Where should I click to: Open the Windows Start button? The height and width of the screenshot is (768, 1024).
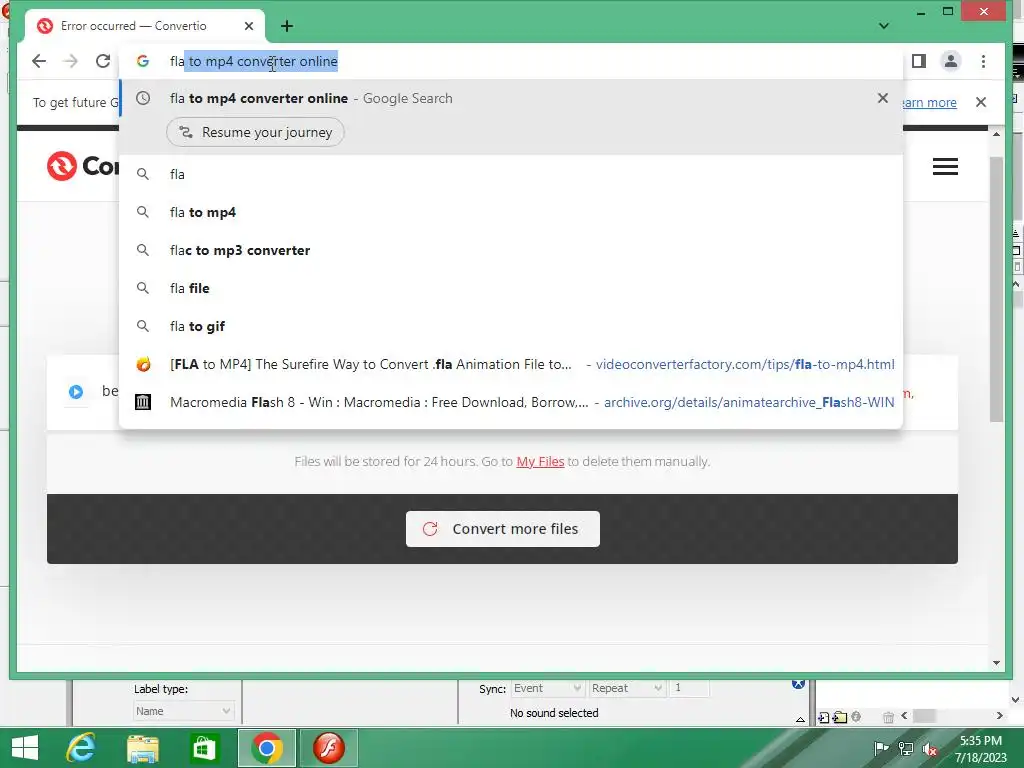tap(25, 748)
